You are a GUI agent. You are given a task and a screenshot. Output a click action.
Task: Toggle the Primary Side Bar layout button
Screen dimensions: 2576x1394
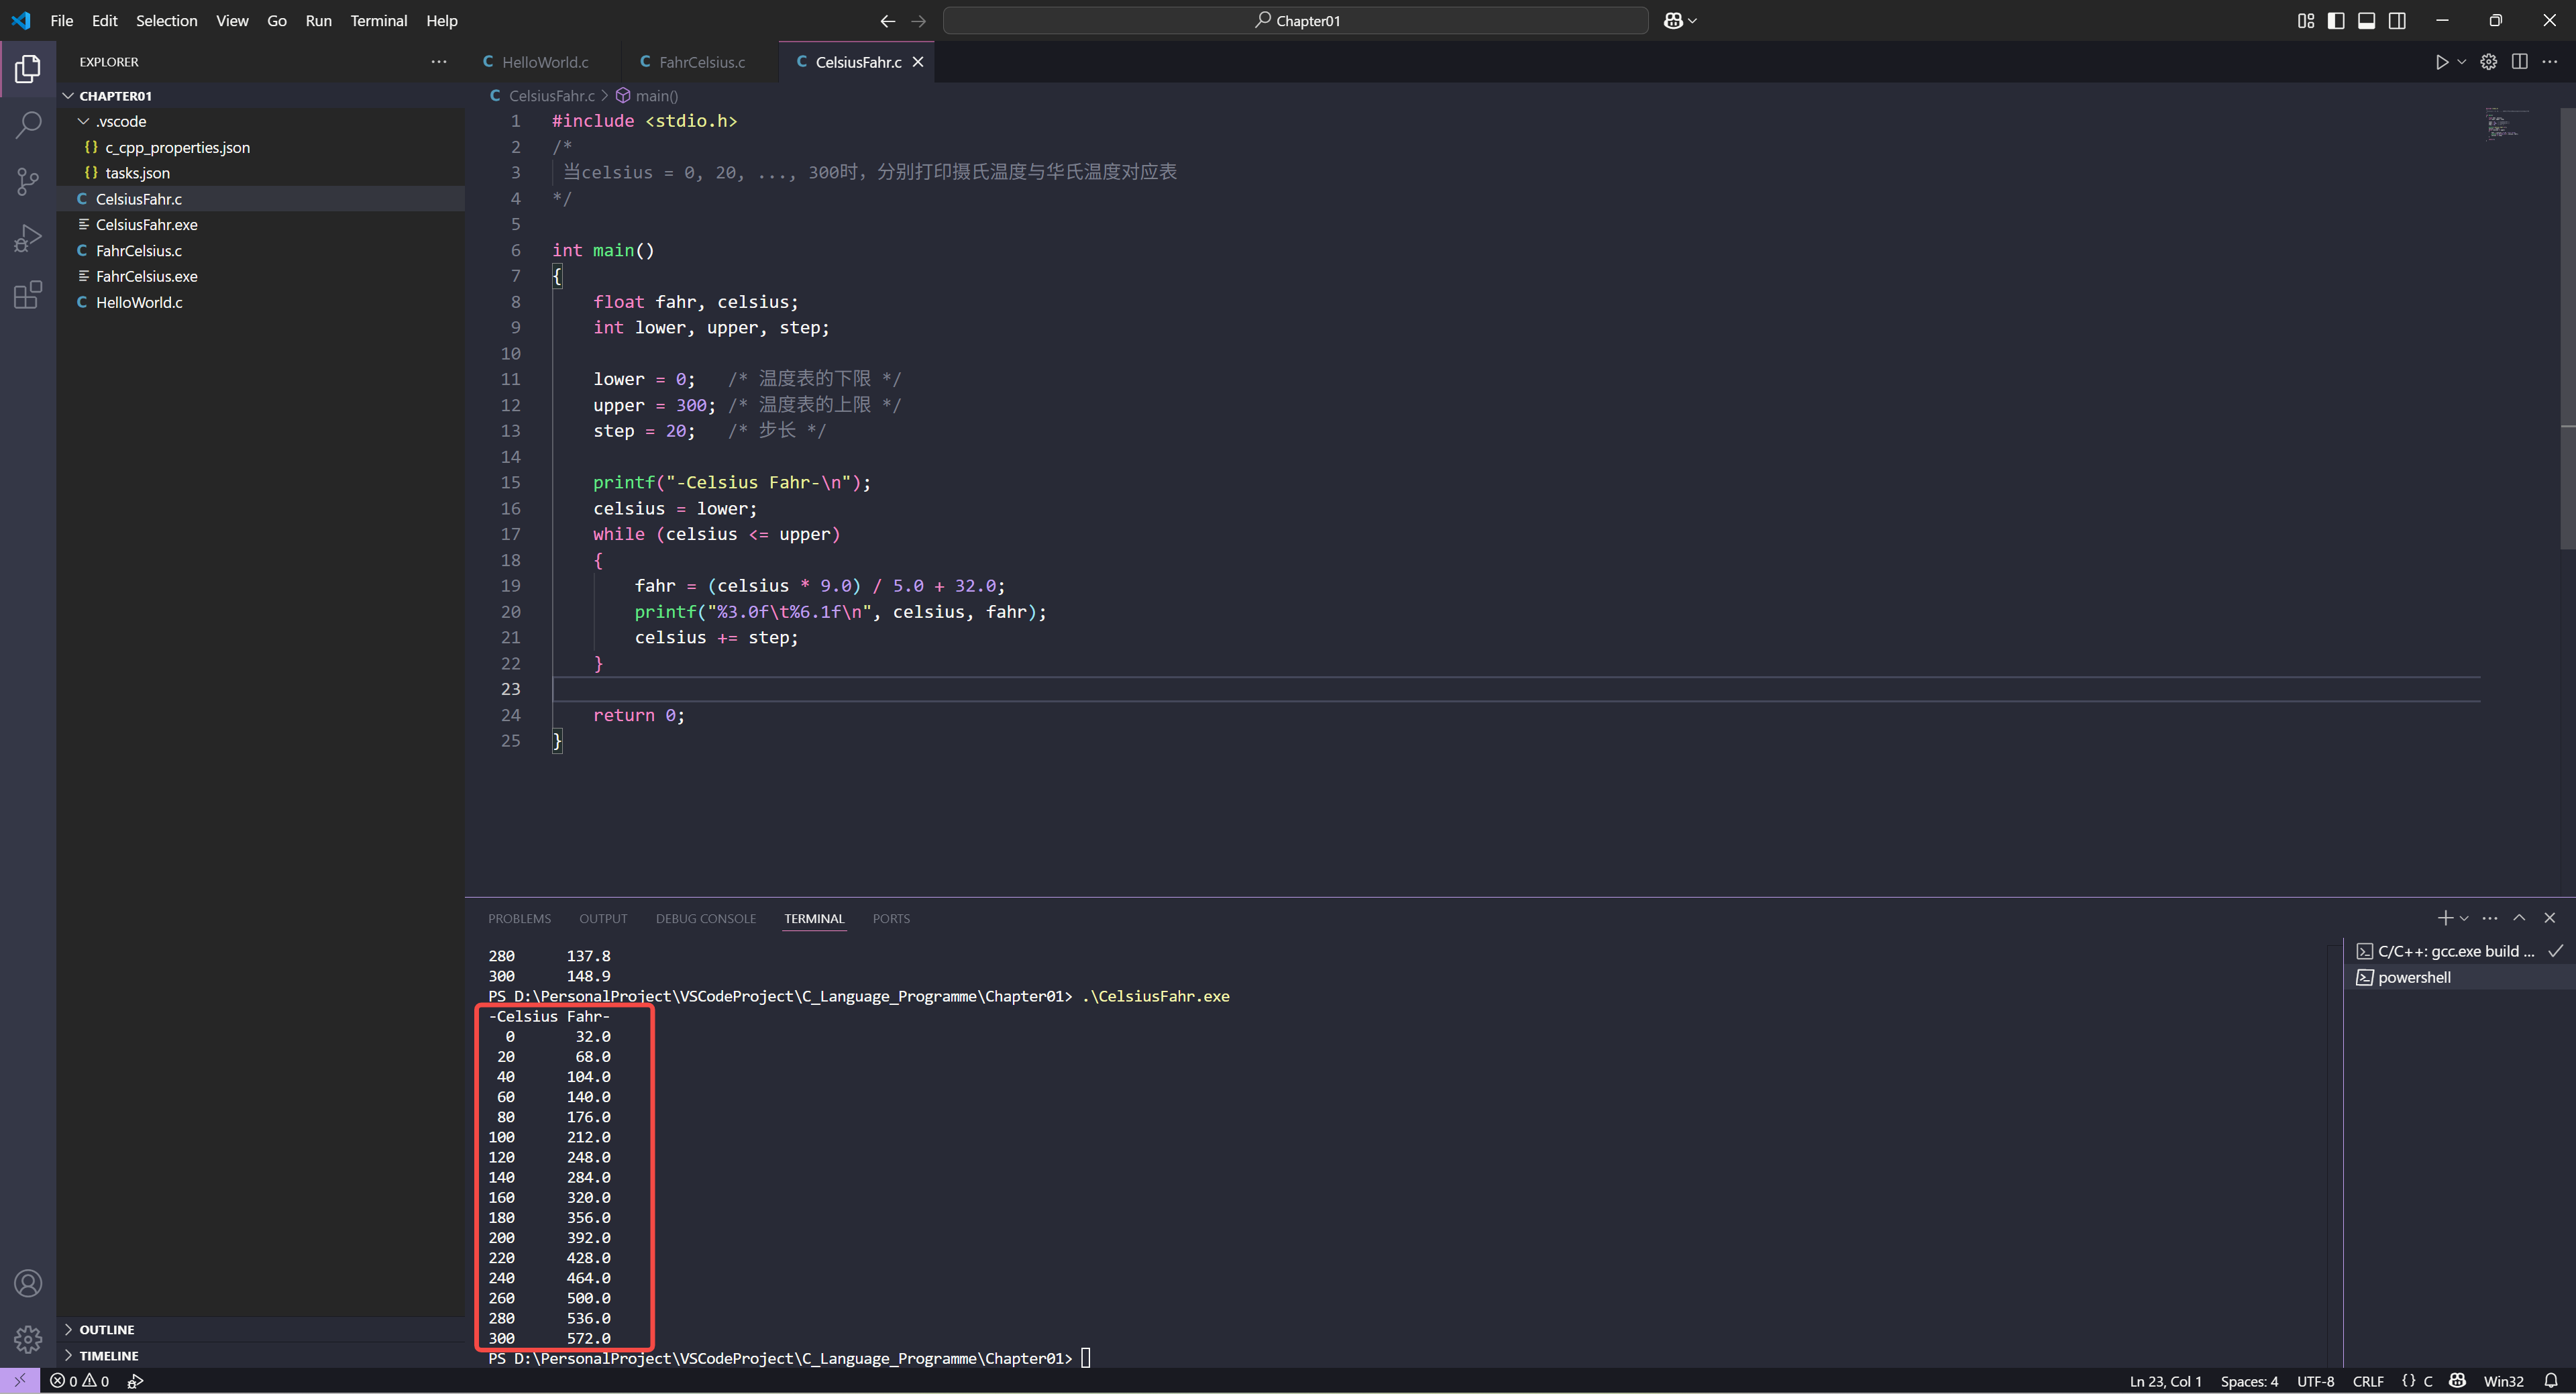tap(2336, 21)
